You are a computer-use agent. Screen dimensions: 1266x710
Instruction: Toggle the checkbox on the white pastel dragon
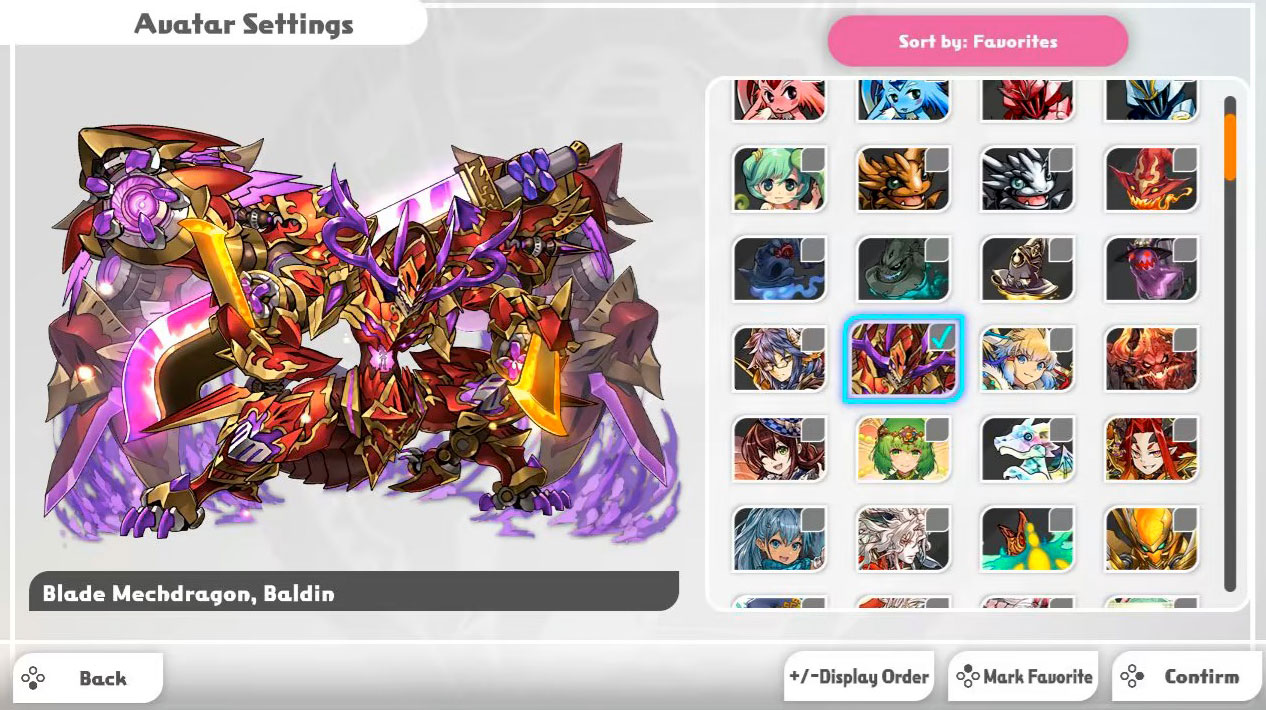tap(1061, 430)
